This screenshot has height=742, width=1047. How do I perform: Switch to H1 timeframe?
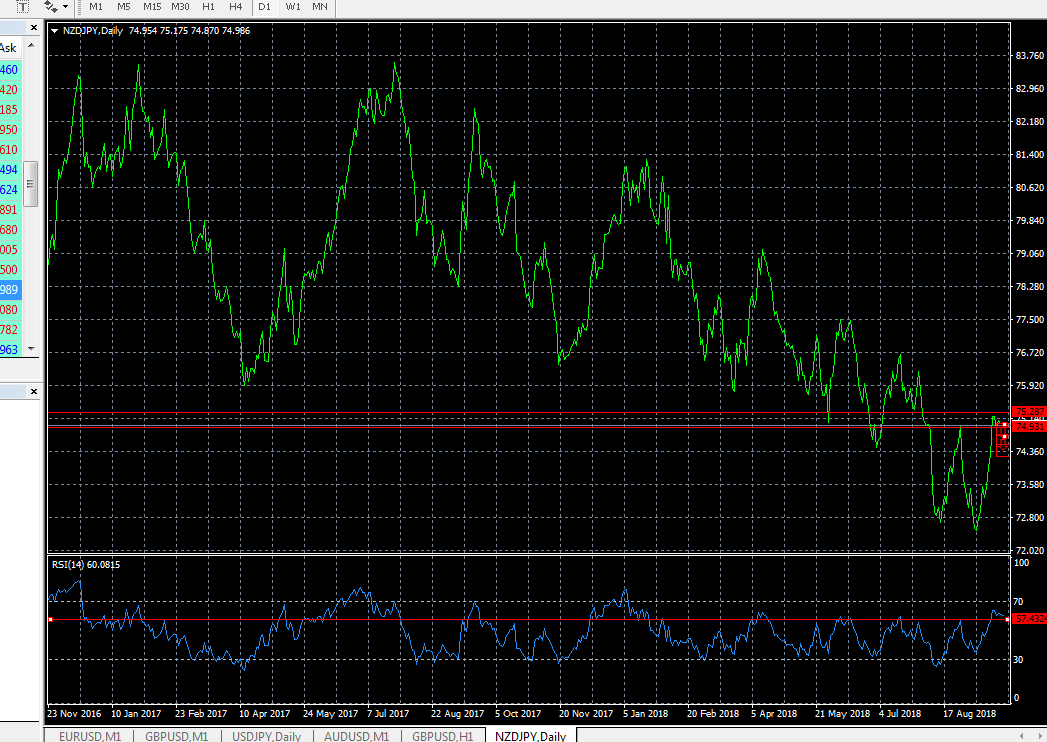pos(208,7)
